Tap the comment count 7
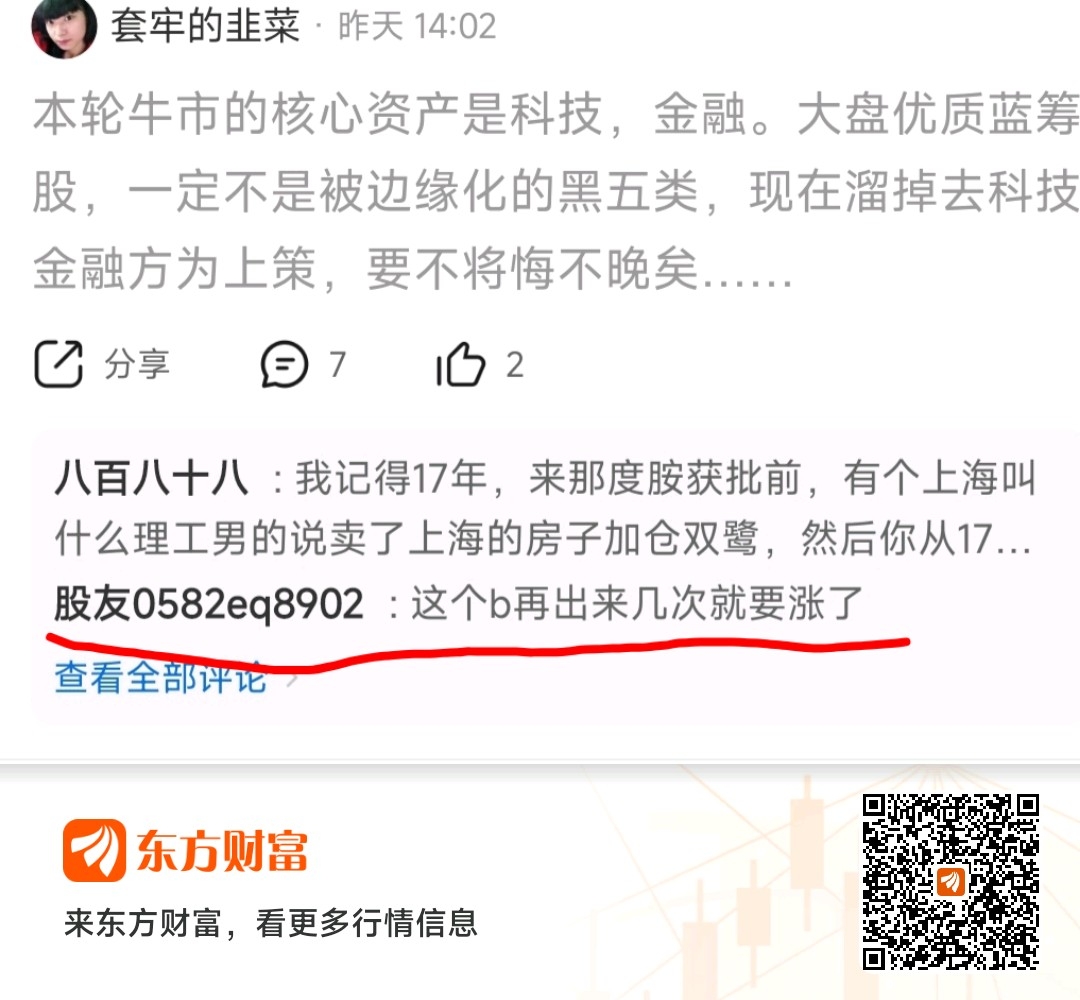Image resolution: width=1080 pixels, height=1000 pixels. coord(337,364)
